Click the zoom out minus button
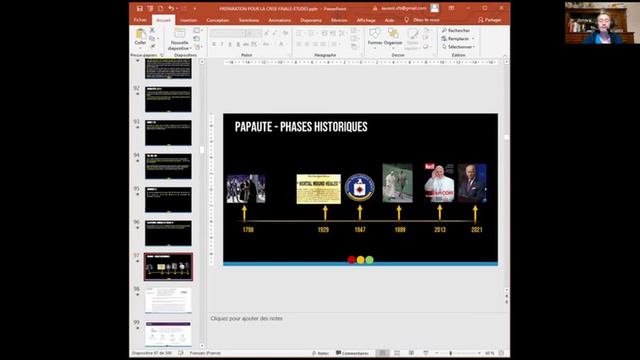 tap(436, 353)
